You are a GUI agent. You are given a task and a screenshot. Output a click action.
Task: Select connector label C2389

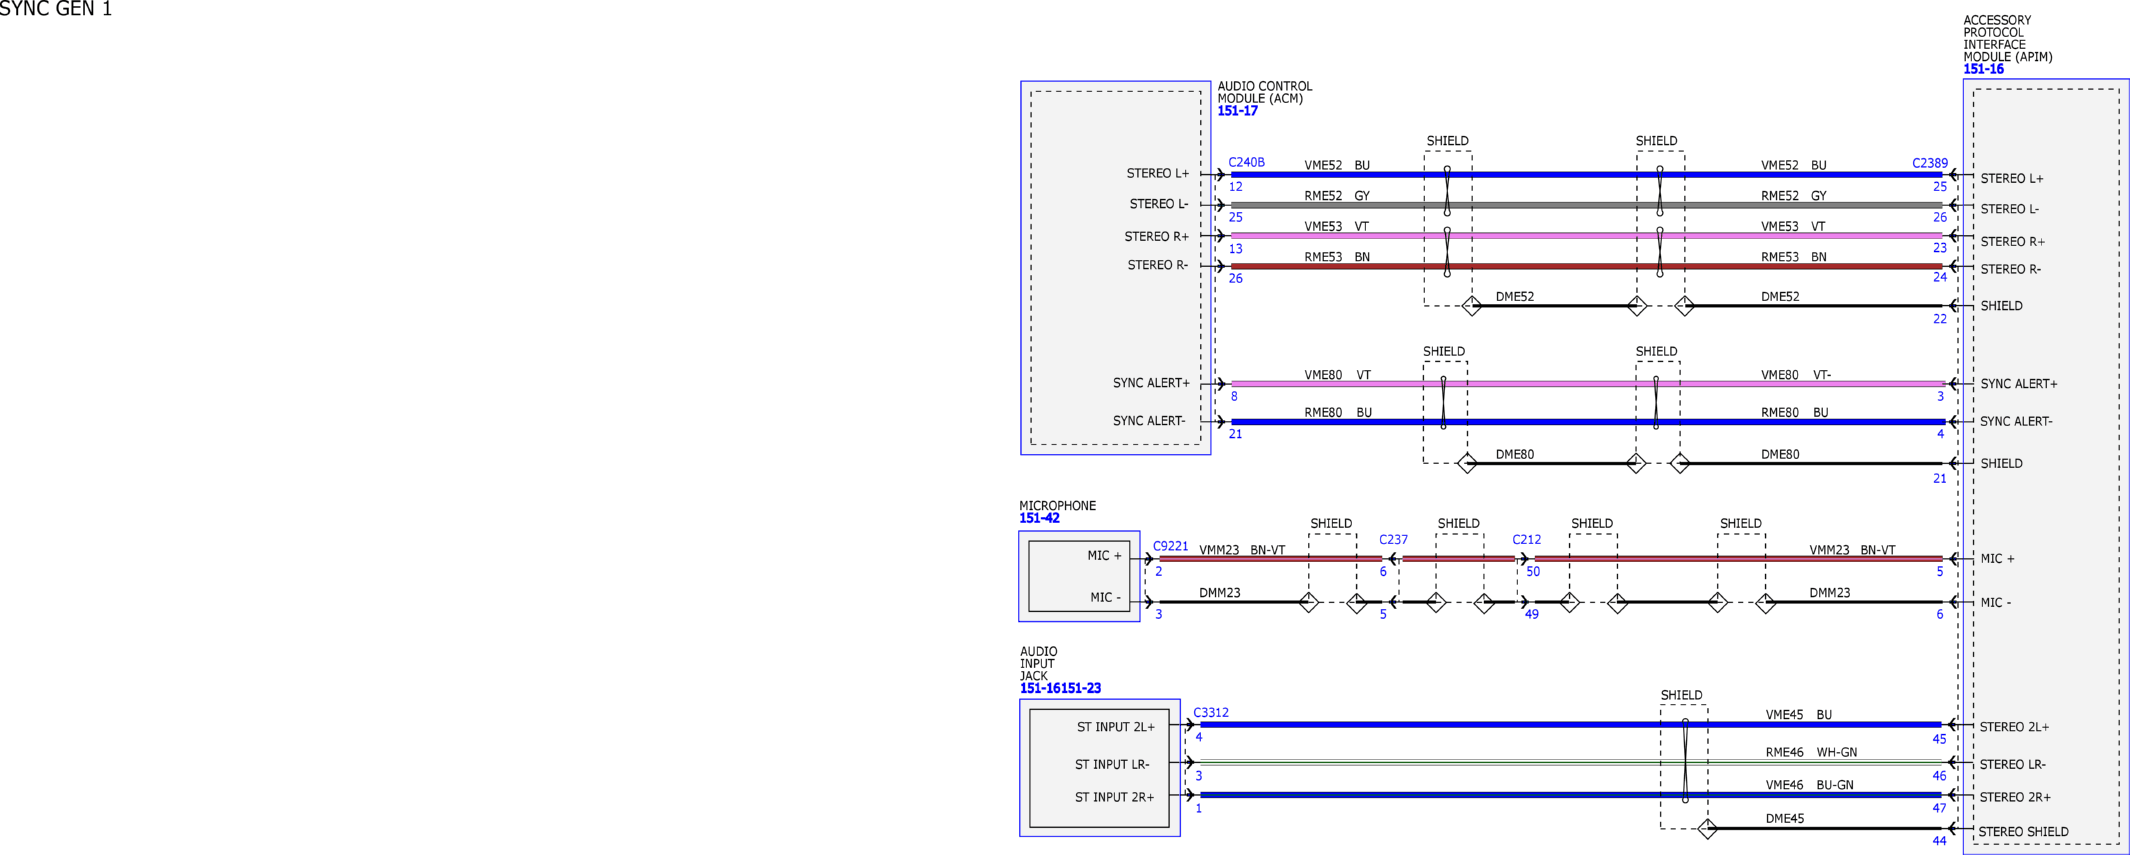1930,163
